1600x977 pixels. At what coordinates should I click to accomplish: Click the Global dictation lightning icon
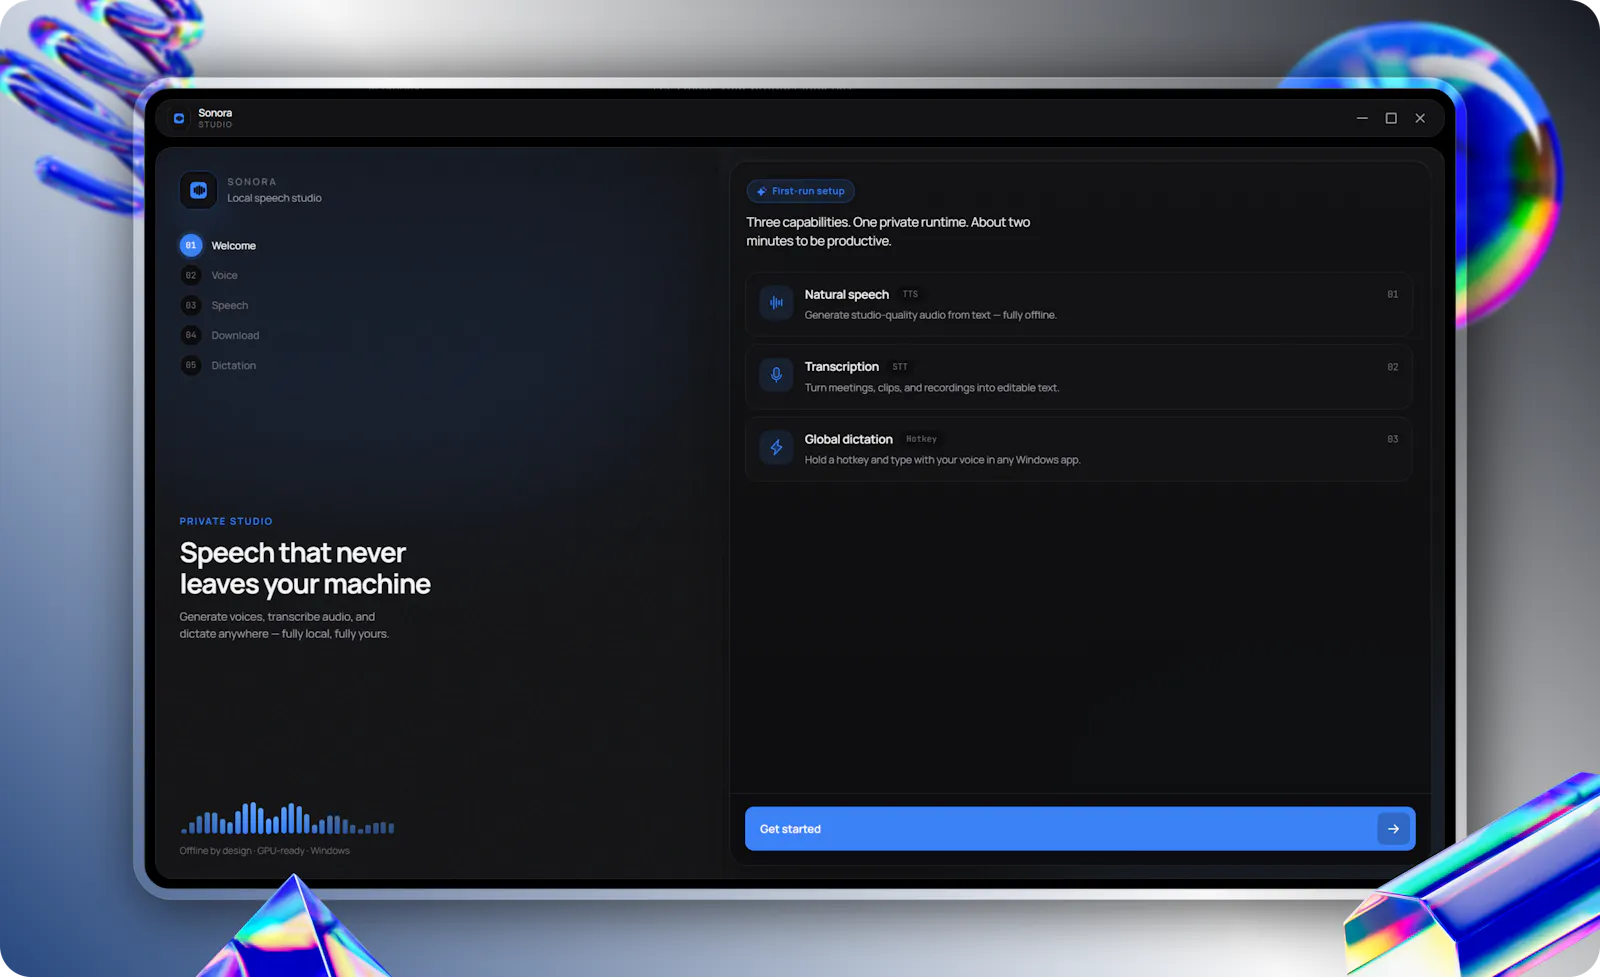coord(776,447)
